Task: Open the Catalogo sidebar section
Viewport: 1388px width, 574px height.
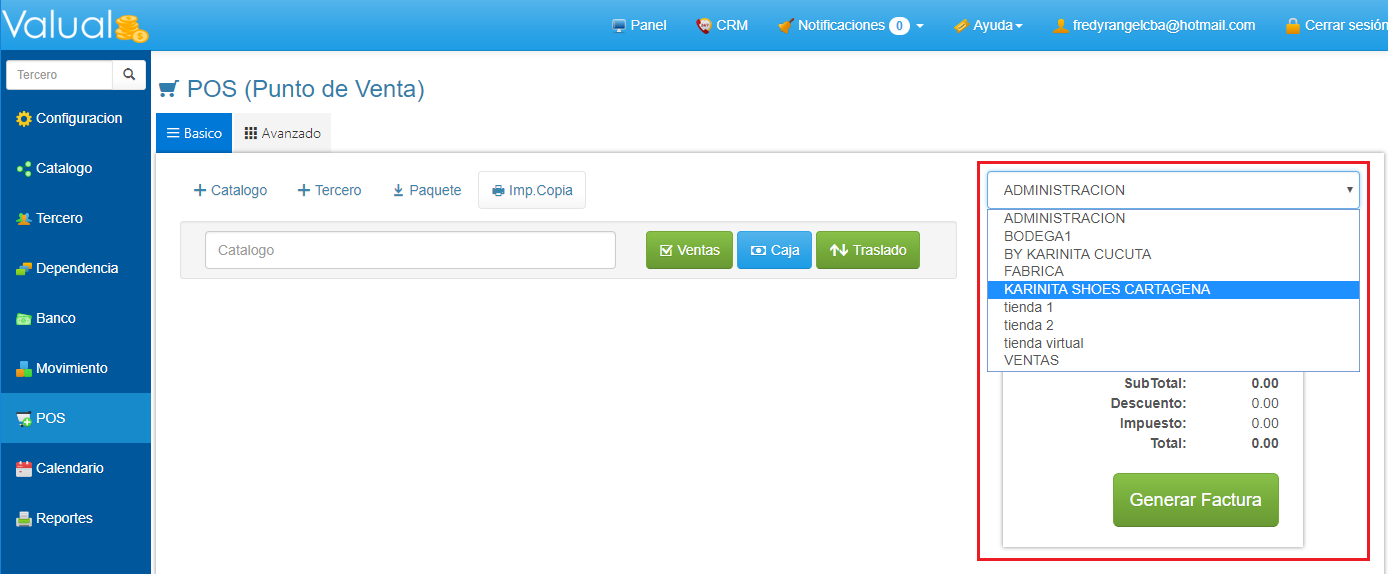Action: 64,168
